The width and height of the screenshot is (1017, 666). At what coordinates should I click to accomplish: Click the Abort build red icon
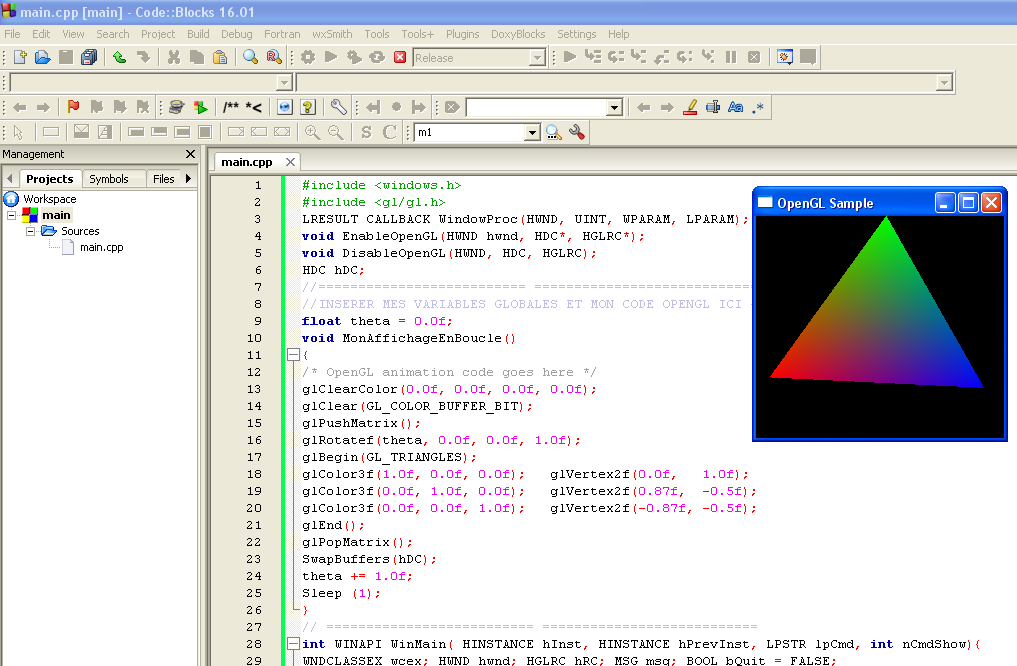click(400, 57)
